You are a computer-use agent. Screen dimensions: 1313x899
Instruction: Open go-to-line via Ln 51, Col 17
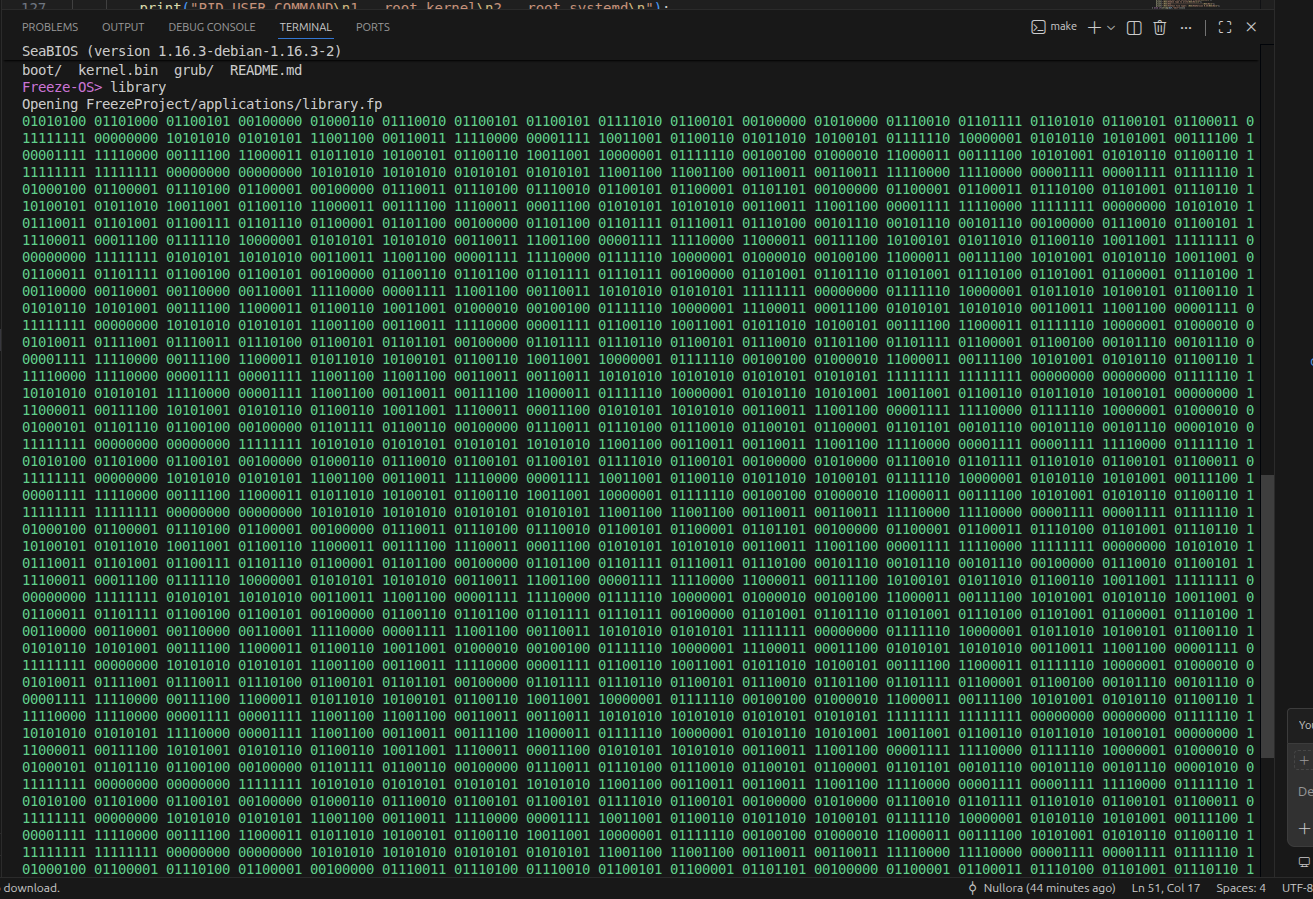1166,888
